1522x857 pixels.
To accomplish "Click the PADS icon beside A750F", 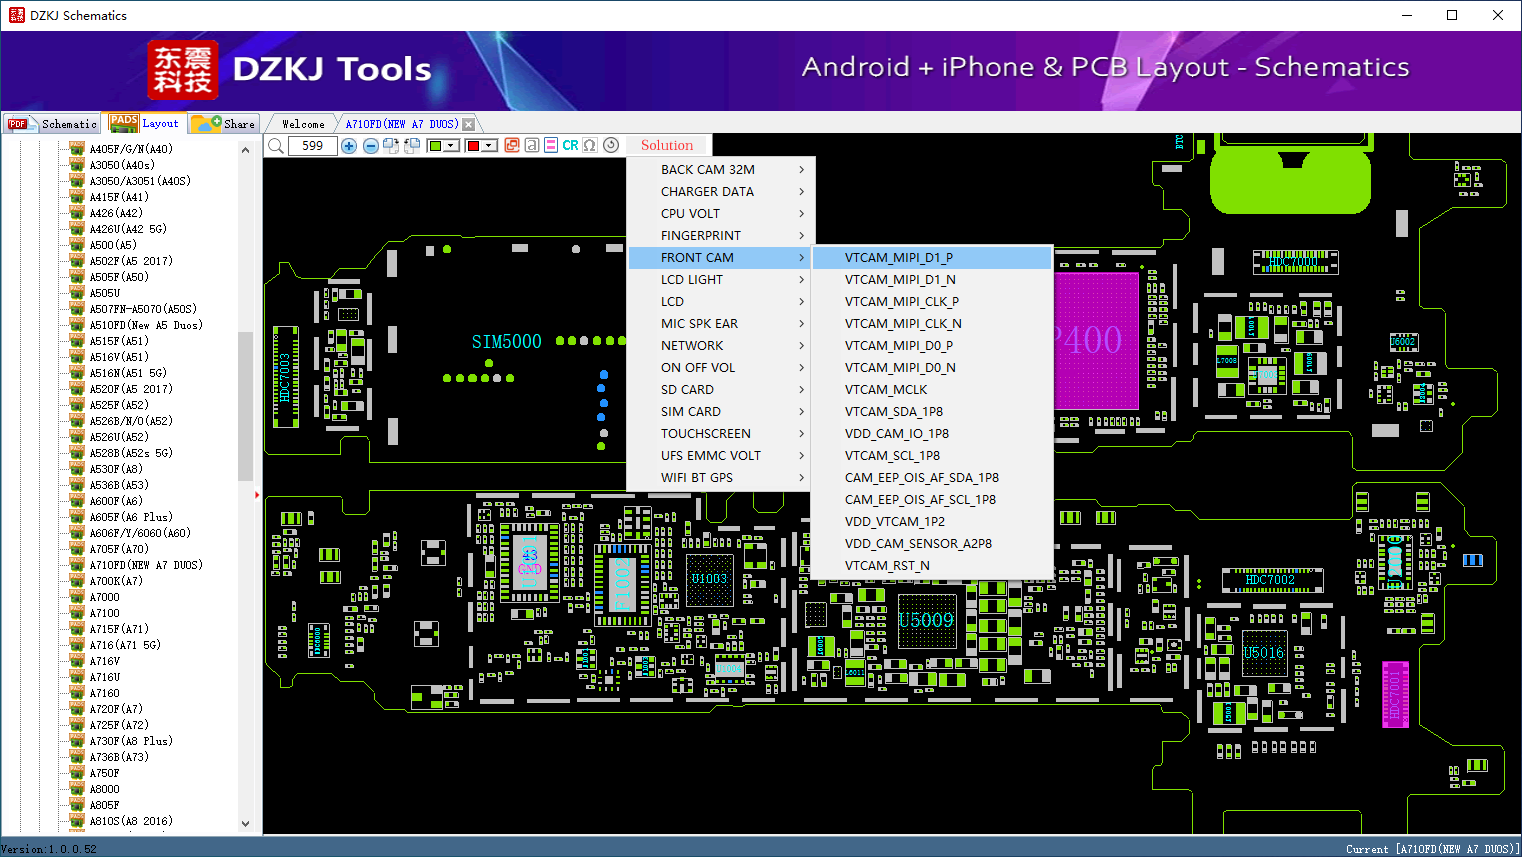I will click(x=77, y=773).
